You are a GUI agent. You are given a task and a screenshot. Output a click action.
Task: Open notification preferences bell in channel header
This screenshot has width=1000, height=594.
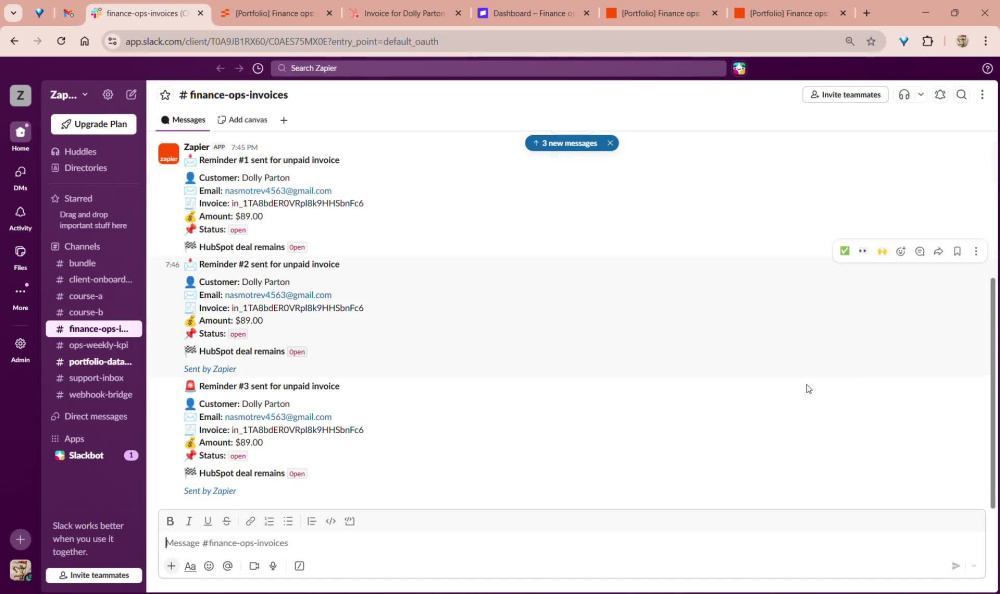tap(940, 94)
